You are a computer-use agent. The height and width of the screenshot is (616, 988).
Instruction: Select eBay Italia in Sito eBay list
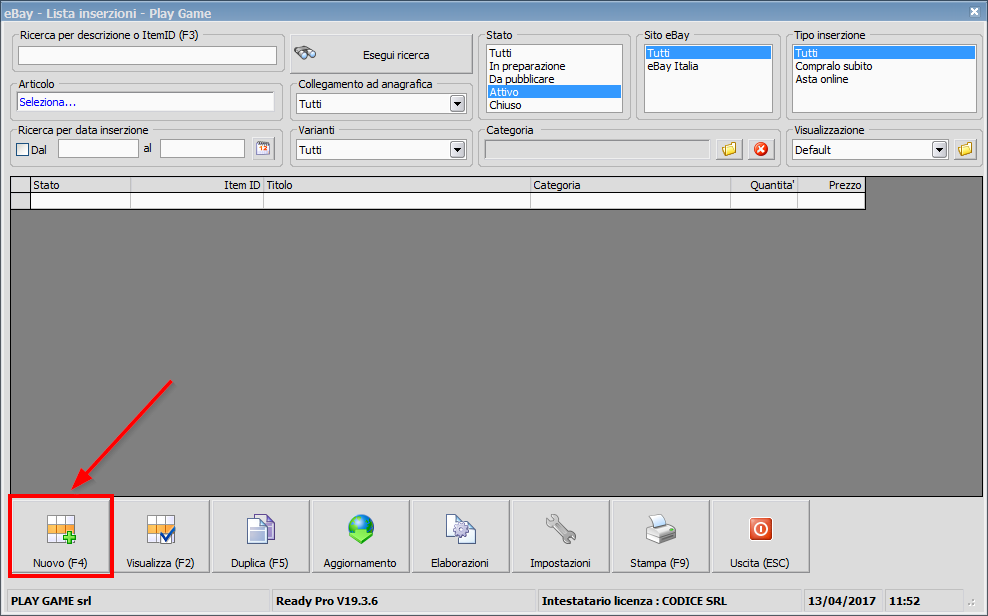pyautogui.click(x=708, y=66)
